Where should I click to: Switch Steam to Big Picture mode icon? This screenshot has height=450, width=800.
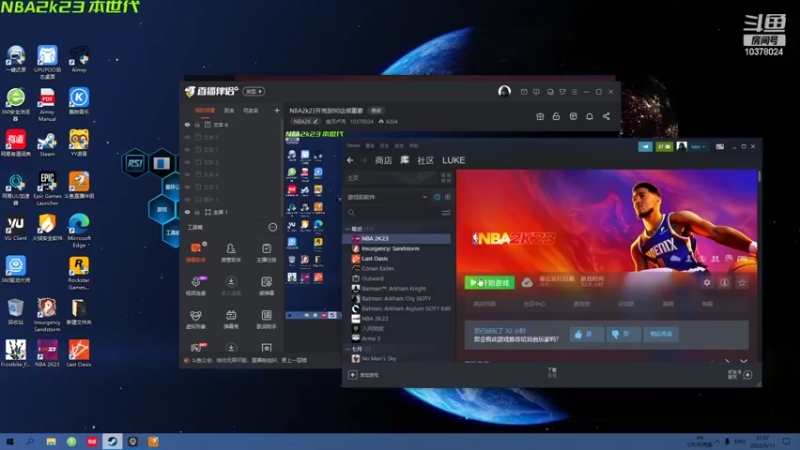pos(719,146)
